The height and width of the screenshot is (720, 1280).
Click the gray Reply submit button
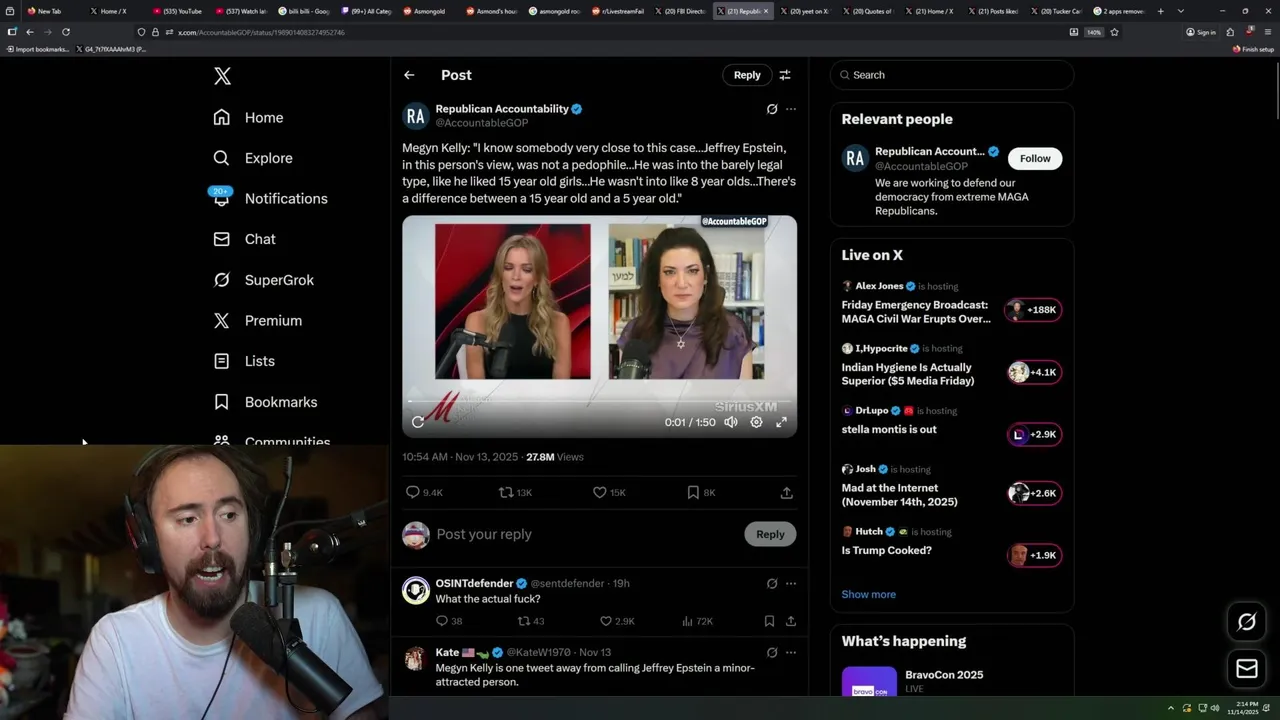[770, 534]
